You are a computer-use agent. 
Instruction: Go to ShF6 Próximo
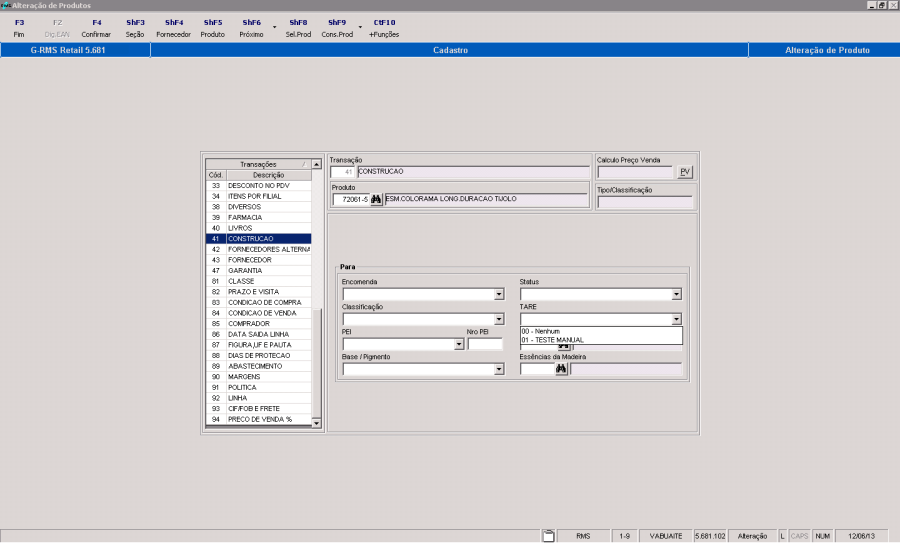[x=251, y=28]
